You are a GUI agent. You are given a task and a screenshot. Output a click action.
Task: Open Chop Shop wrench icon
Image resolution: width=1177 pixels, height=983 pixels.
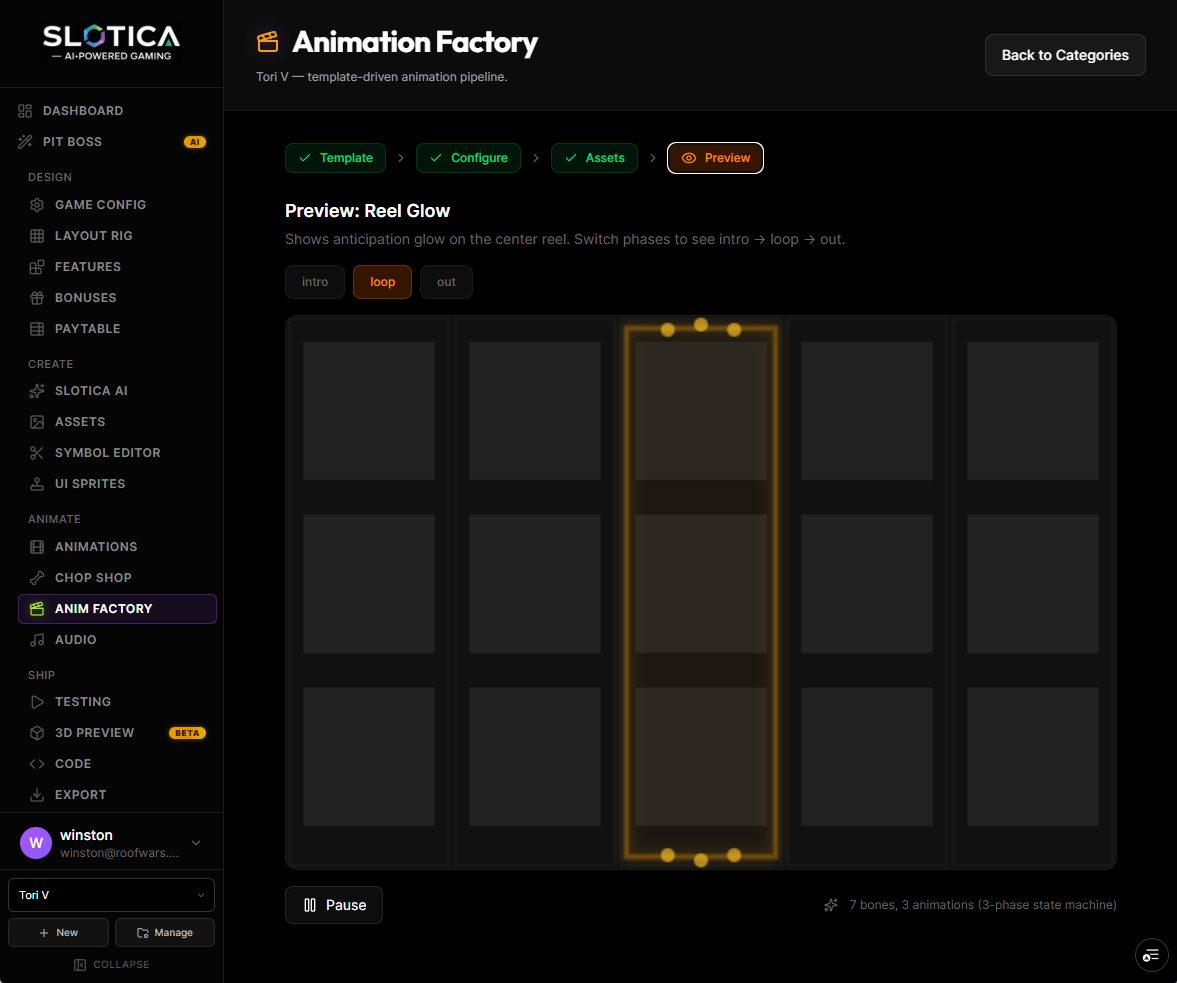pos(37,578)
